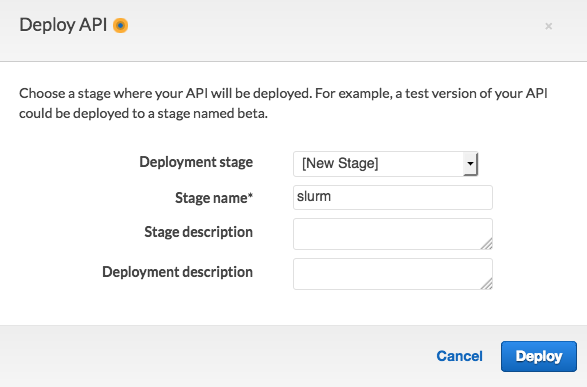
Task: Focus the Deployment description text area
Action: [x=393, y=274]
